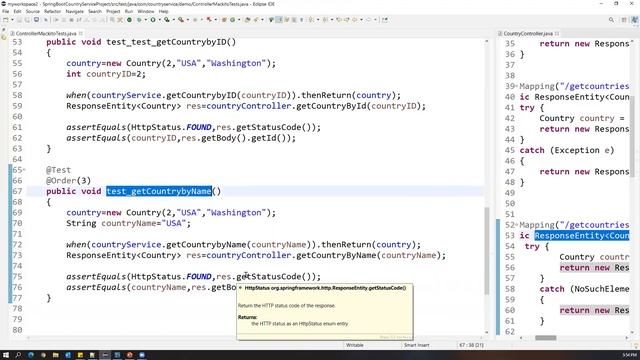Collapse the fold marker at line 52 in CountryController
640x360 pixels.
(x=516, y=225)
